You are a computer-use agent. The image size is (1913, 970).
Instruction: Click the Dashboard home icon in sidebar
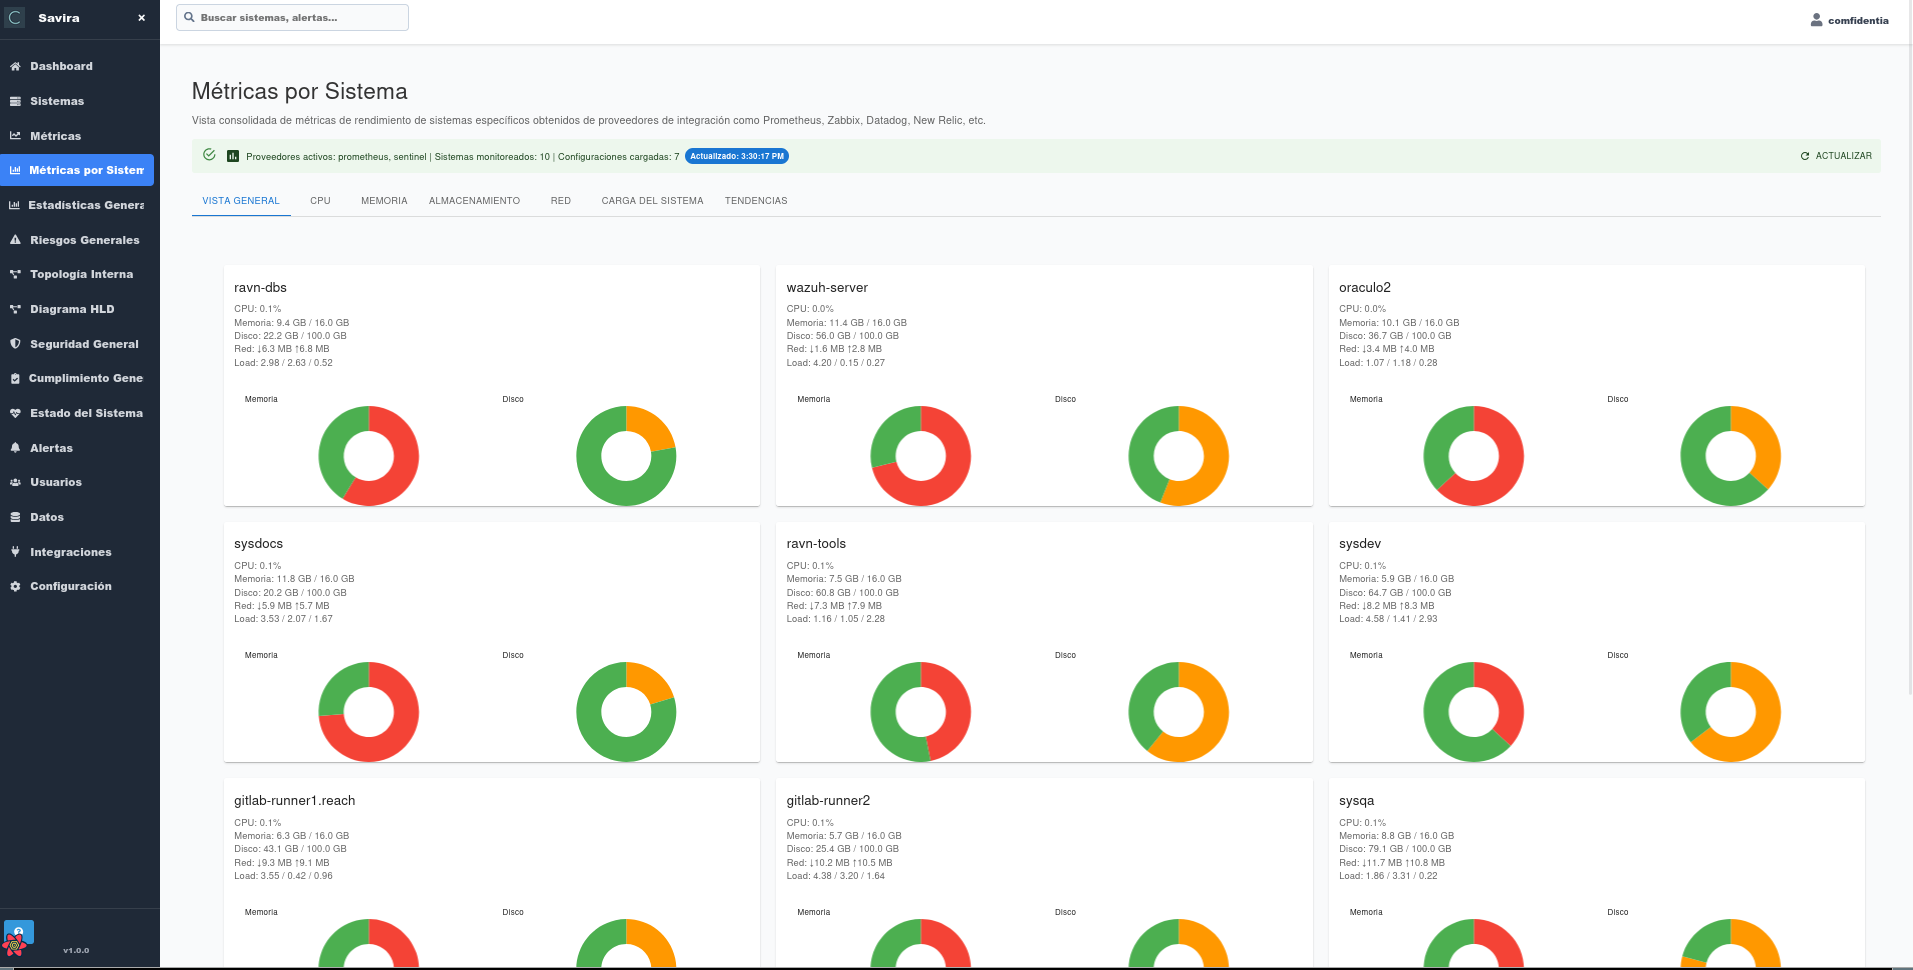point(15,66)
